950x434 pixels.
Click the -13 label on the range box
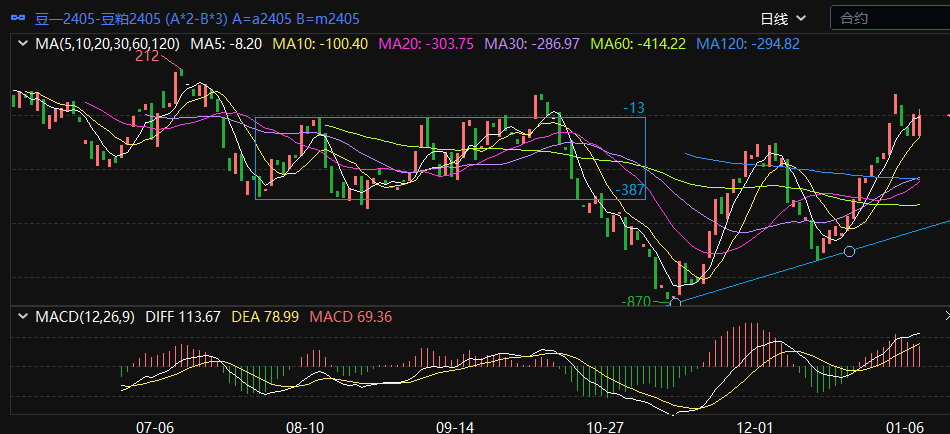click(x=634, y=108)
